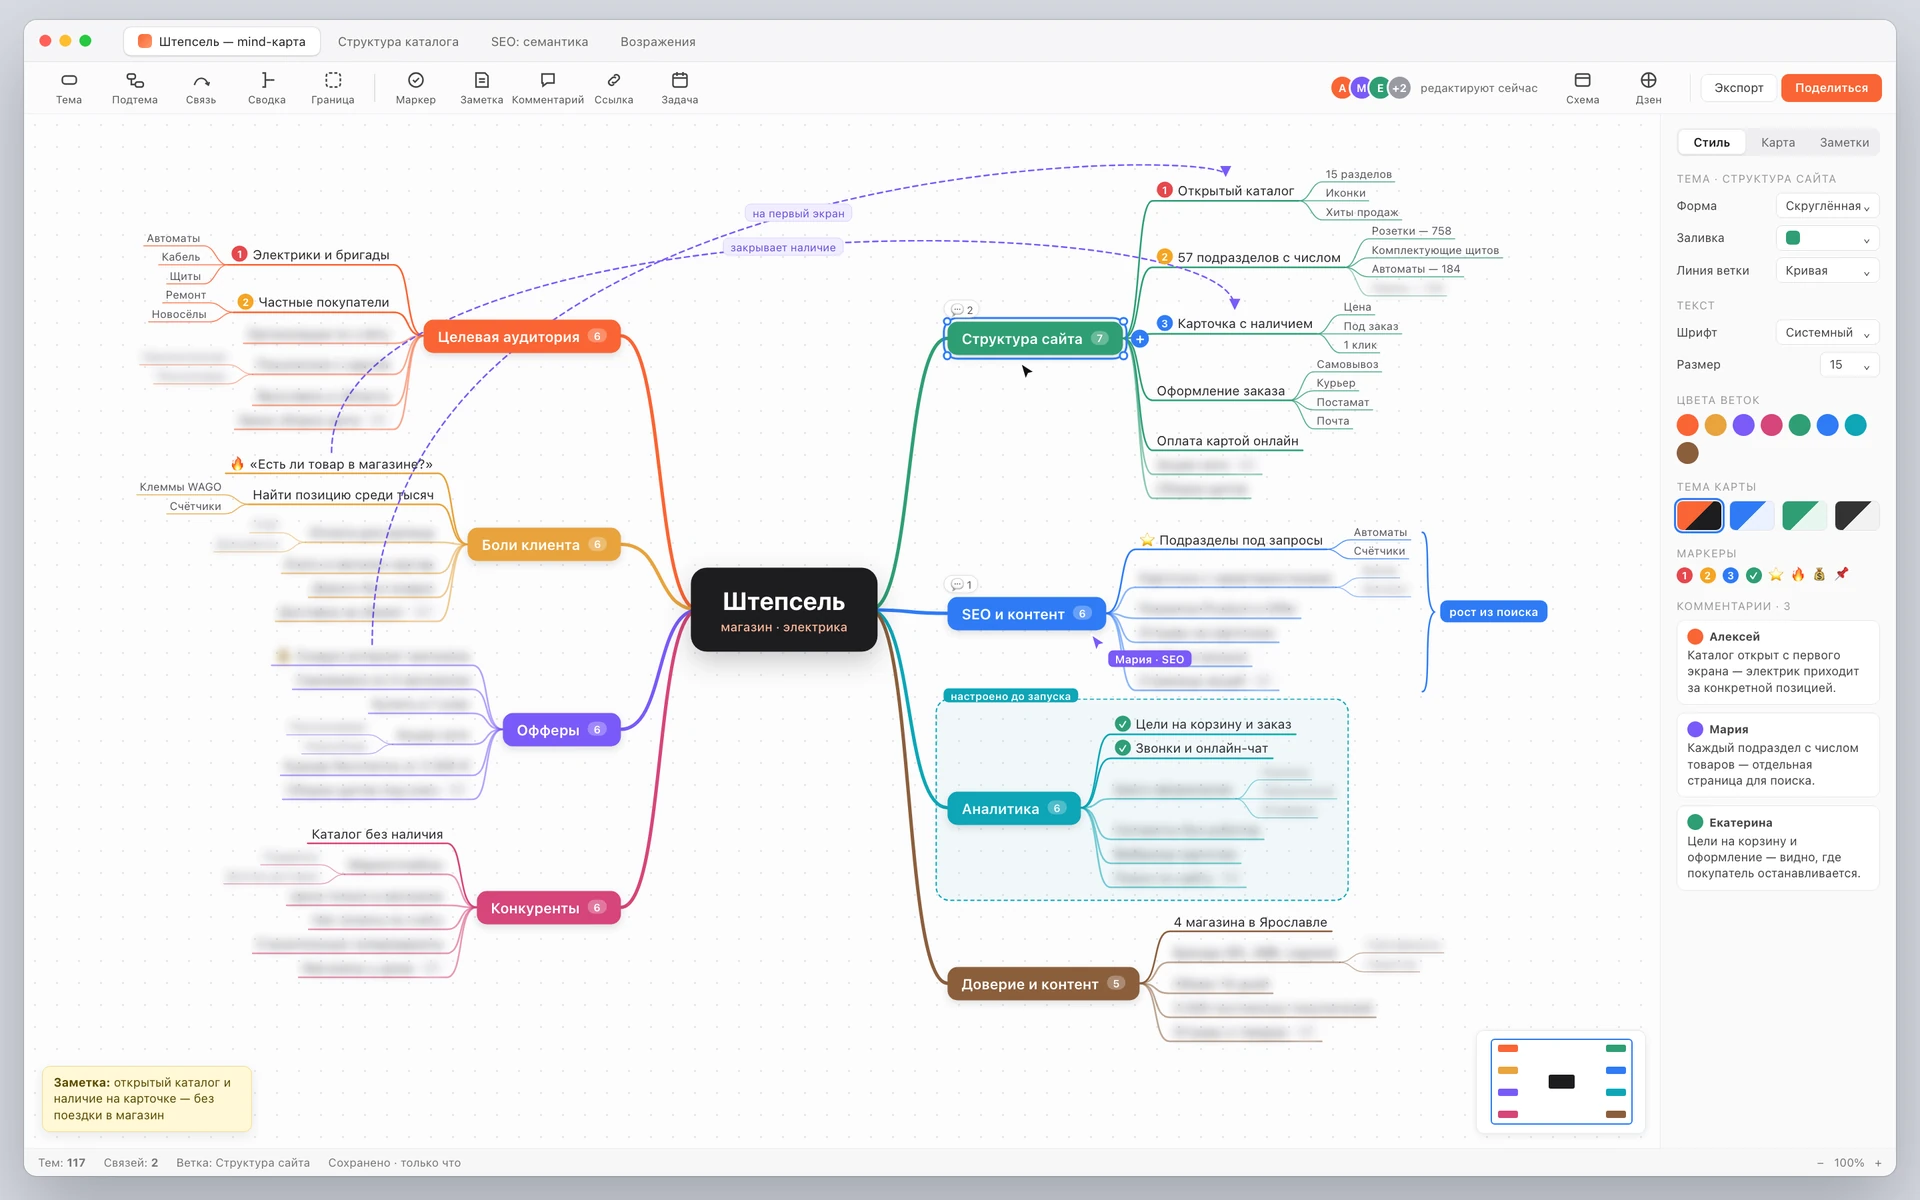This screenshot has height=1200, width=1920.
Task: Switch to Схема outline view
Action: [1582, 80]
